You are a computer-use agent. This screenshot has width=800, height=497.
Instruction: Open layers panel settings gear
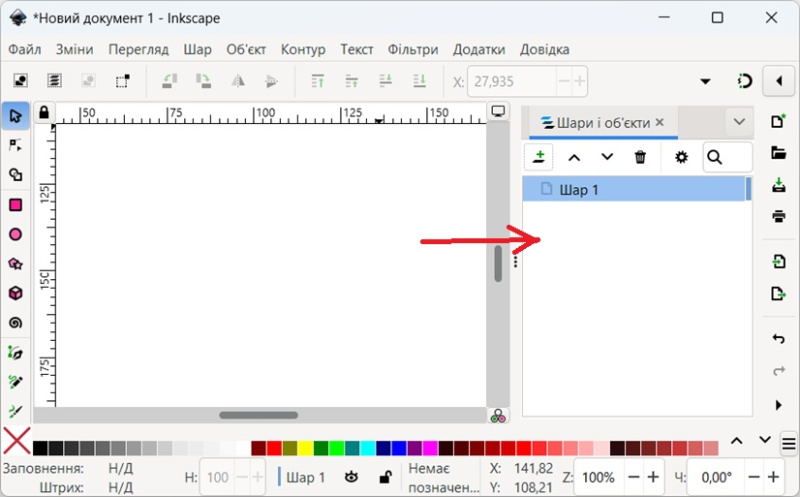[x=681, y=157]
